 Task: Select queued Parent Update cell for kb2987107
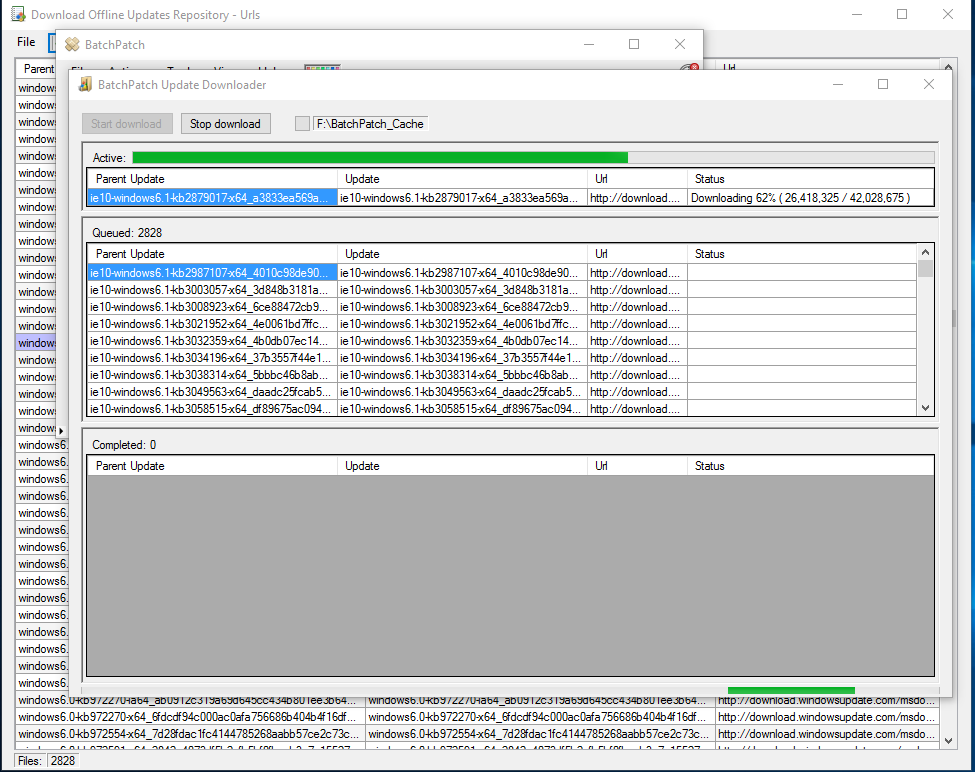coord(212,273)
